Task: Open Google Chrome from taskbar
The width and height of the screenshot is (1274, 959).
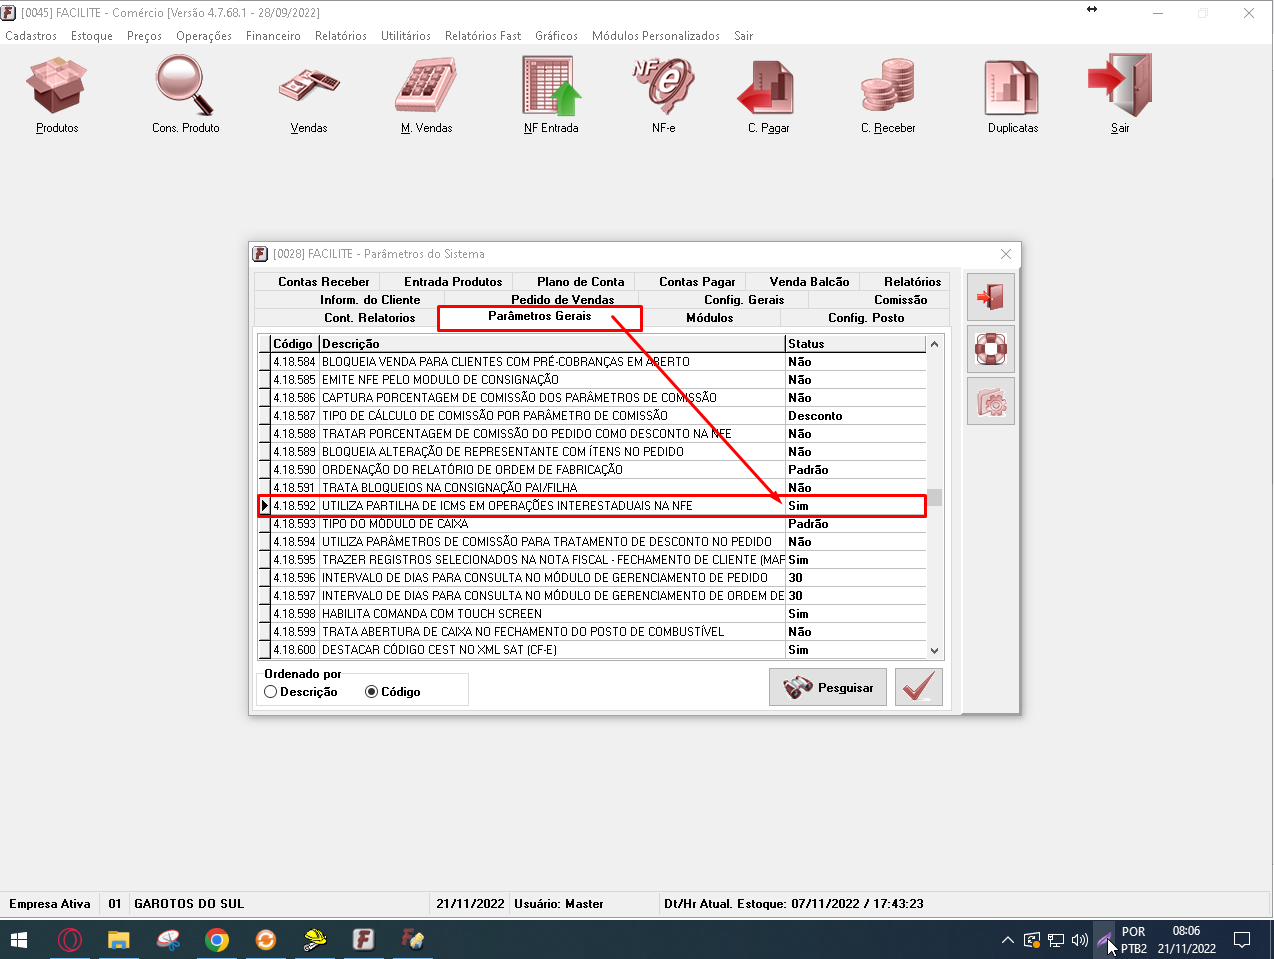Action: pos(217,940)
